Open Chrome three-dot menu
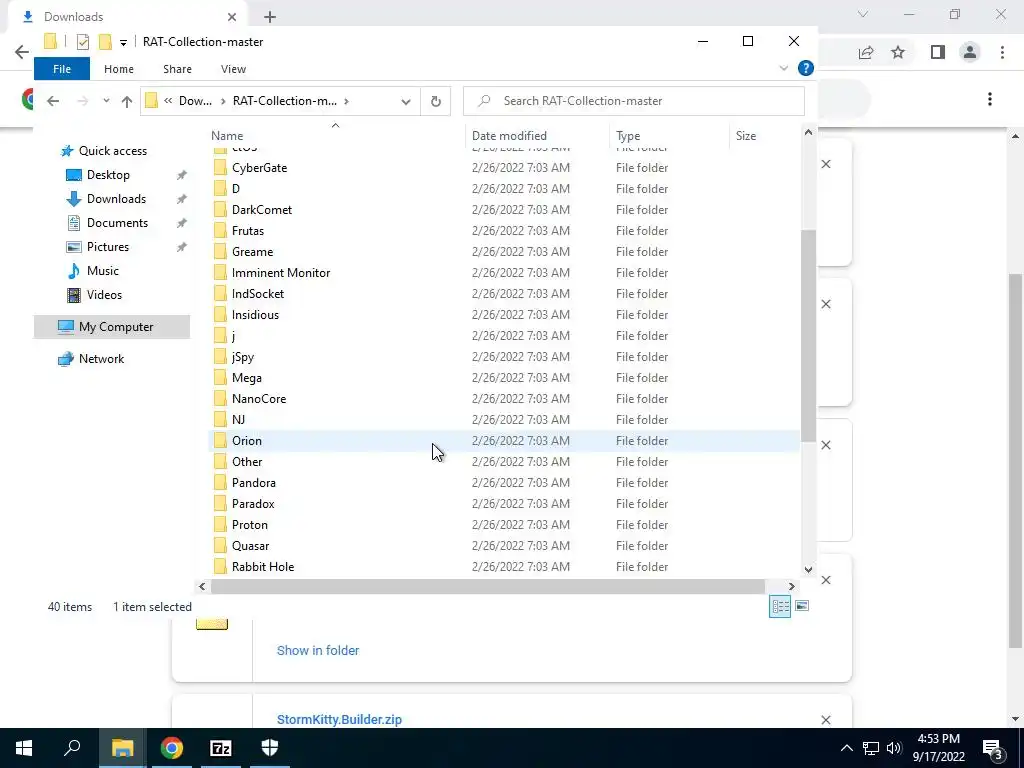 point(1002,52)
